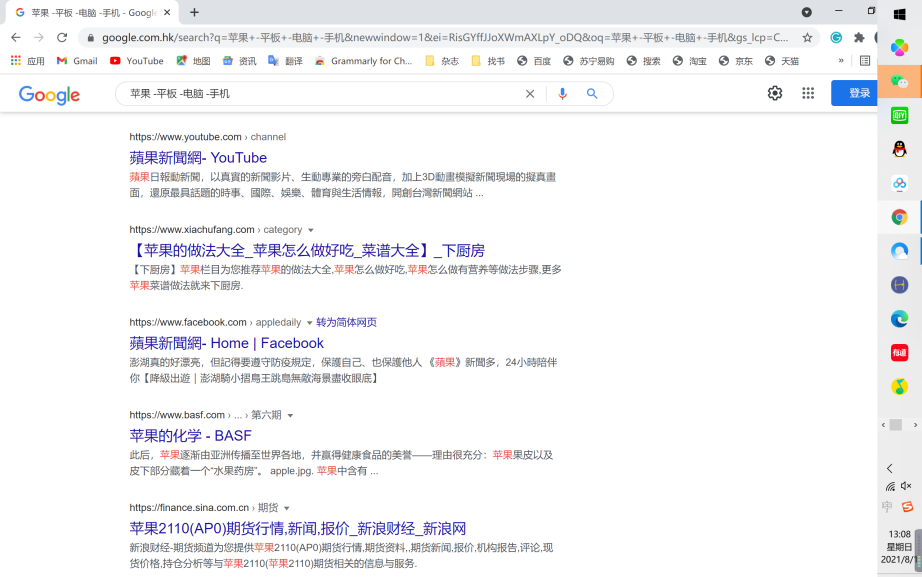Open the 淘宝 bookmark
The height and width of the screenshot is (577, 922).
[x=690, y=61]
